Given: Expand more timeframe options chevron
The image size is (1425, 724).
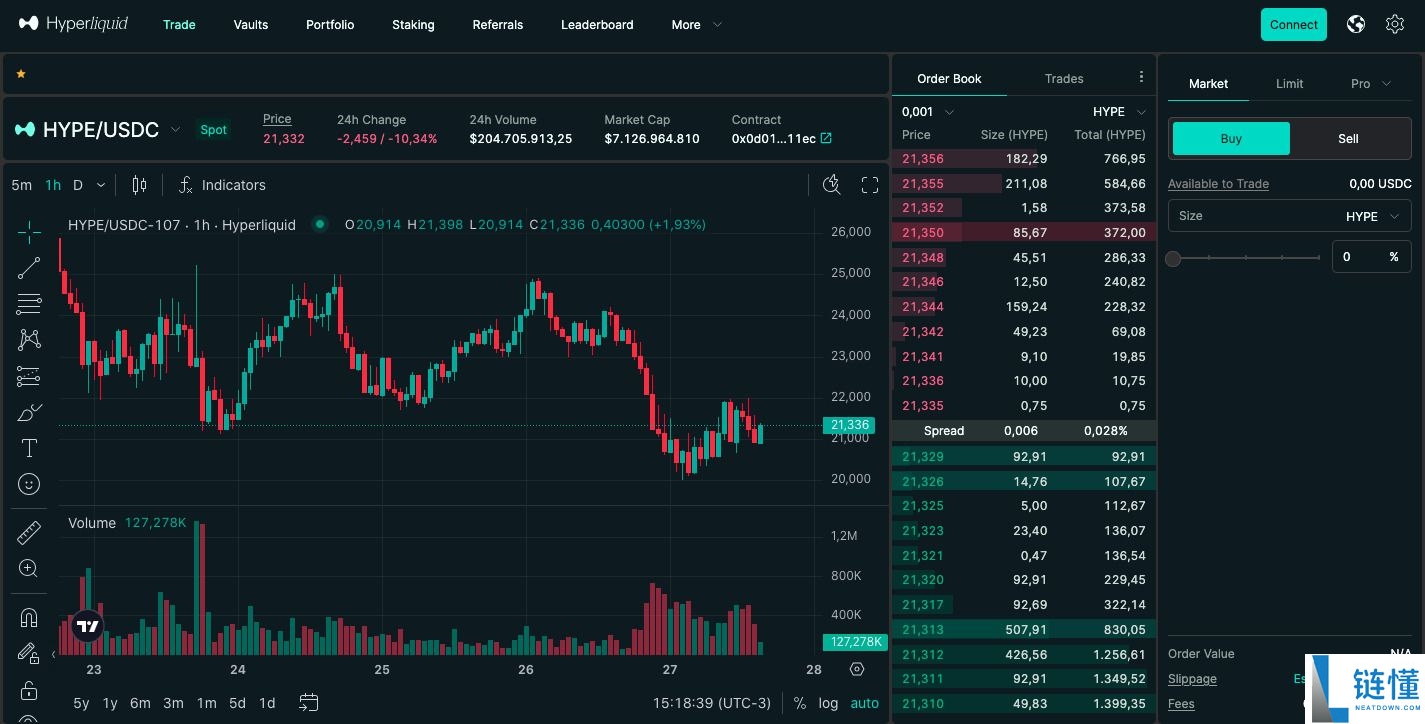Looking at the screenshot, I should (100, 185).
